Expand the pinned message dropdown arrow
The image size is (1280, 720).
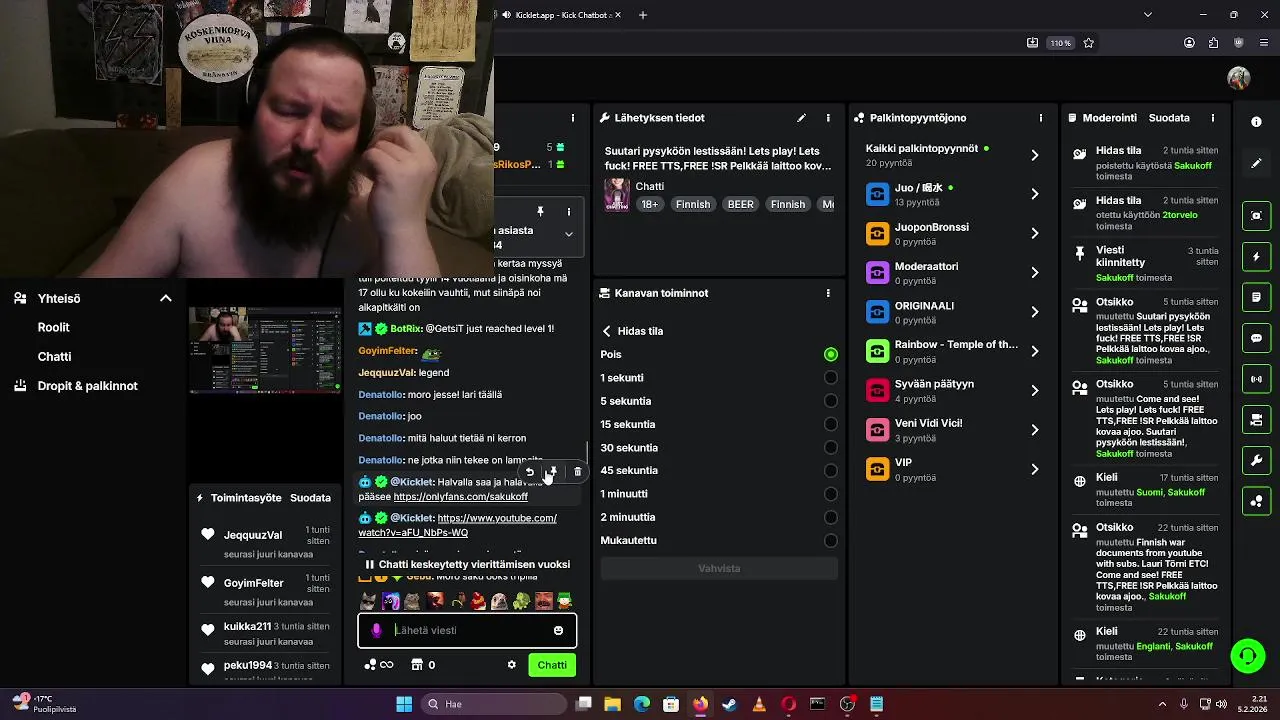coord(568,234)
